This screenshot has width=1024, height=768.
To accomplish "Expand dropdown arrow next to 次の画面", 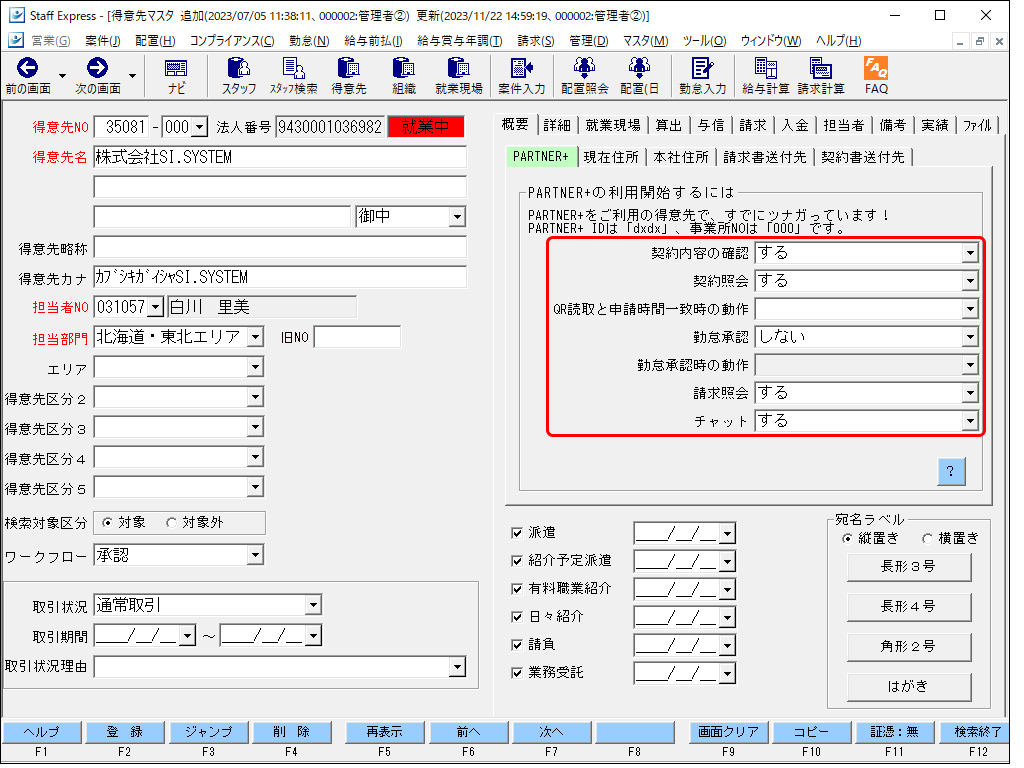I will 133,76.
